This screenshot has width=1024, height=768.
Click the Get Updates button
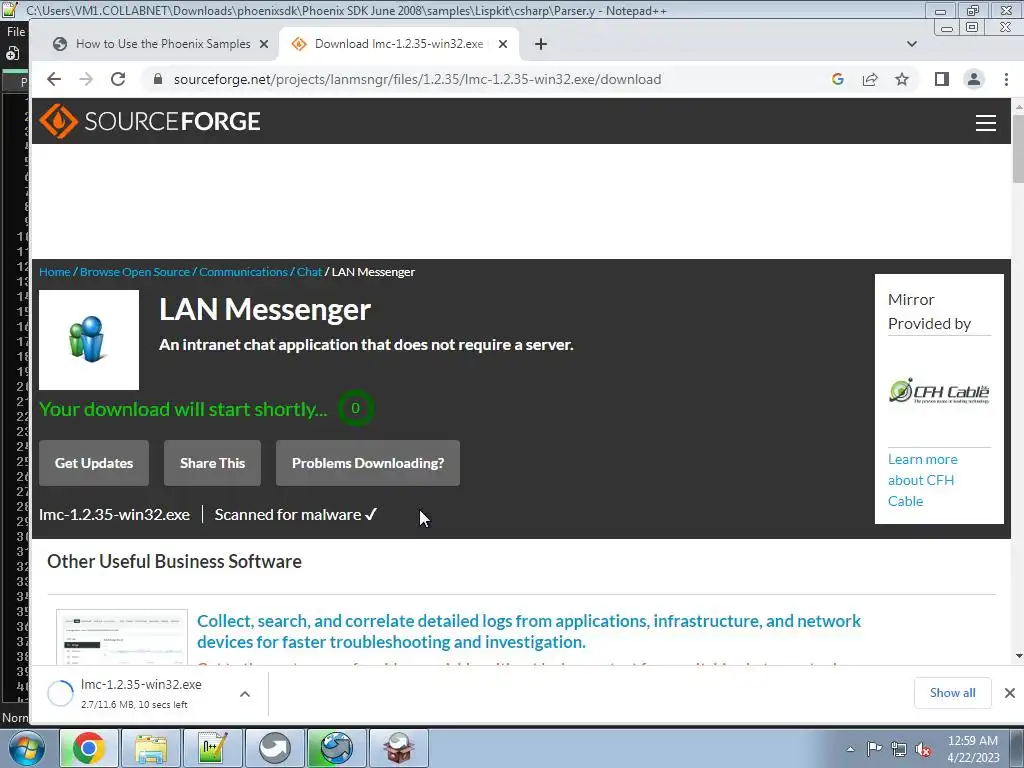(94, 463)
